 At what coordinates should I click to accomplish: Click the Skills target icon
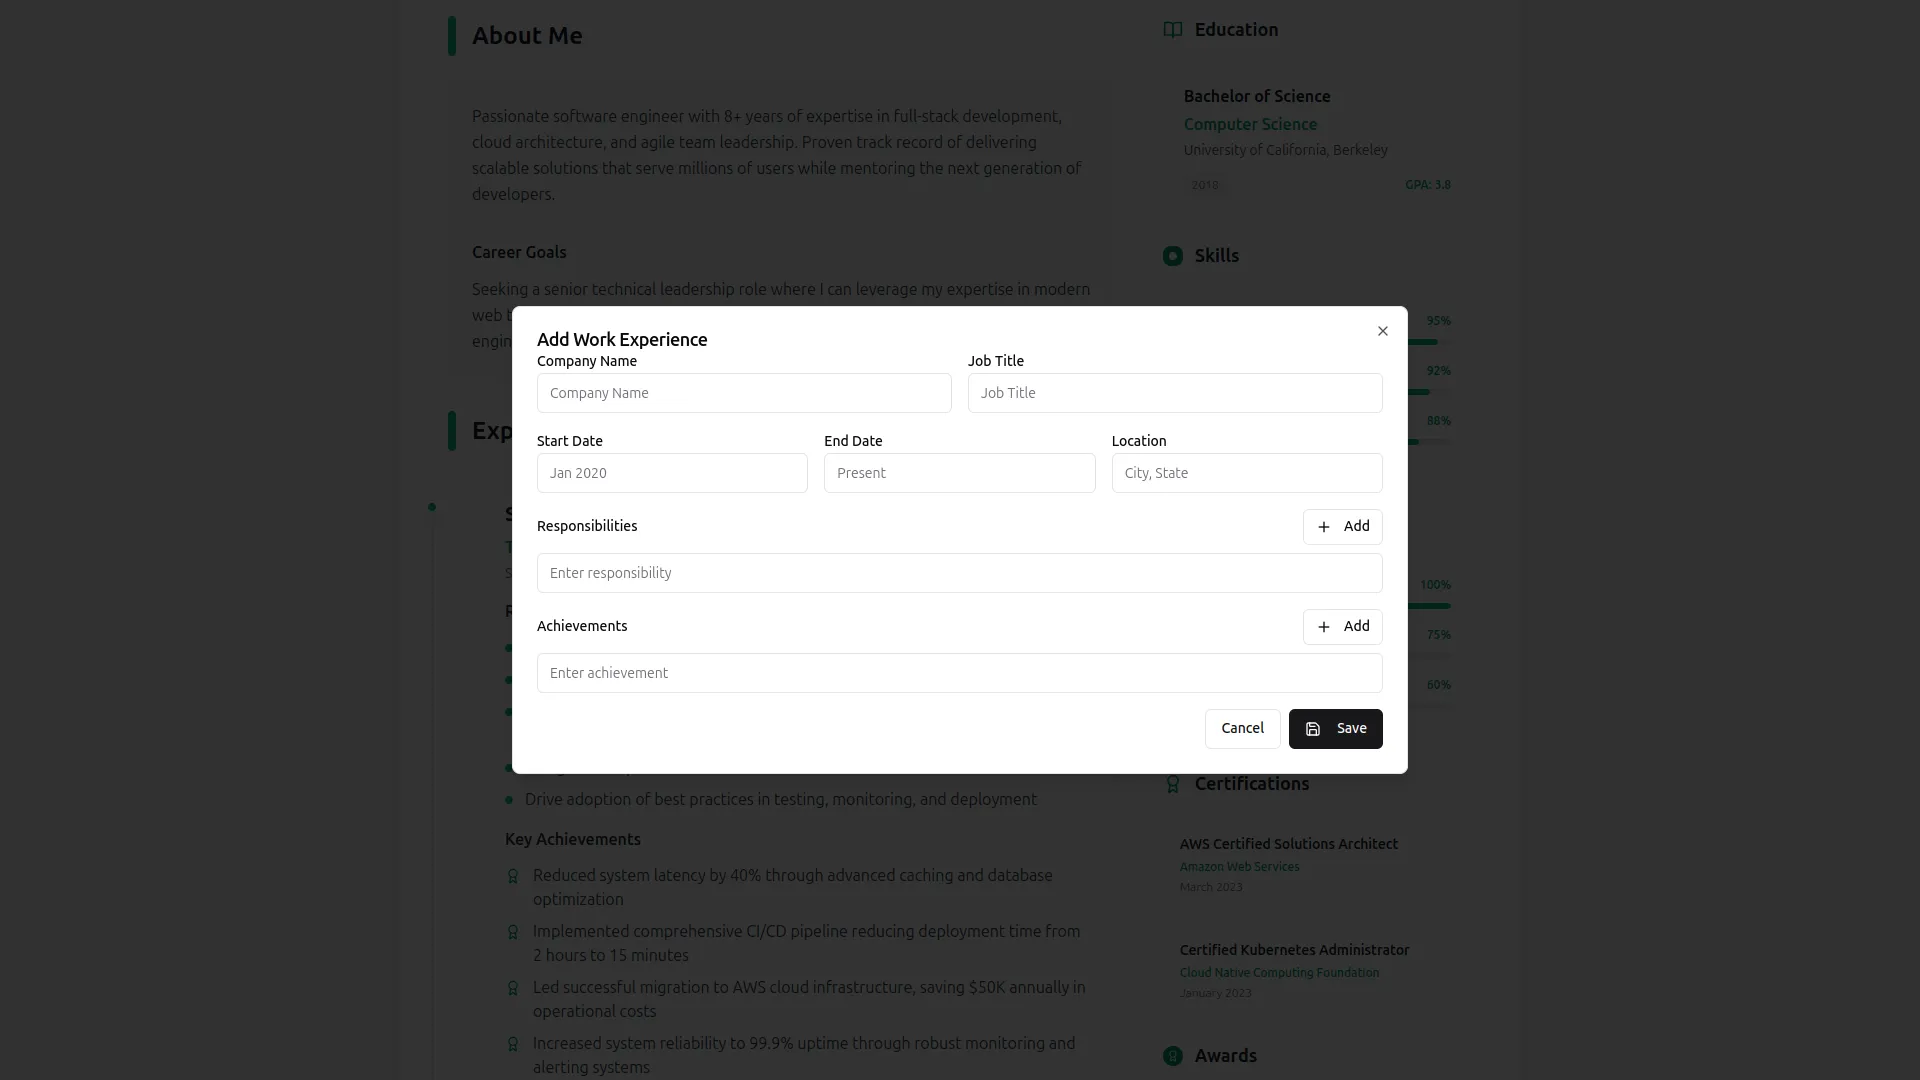pos(1172,256)
